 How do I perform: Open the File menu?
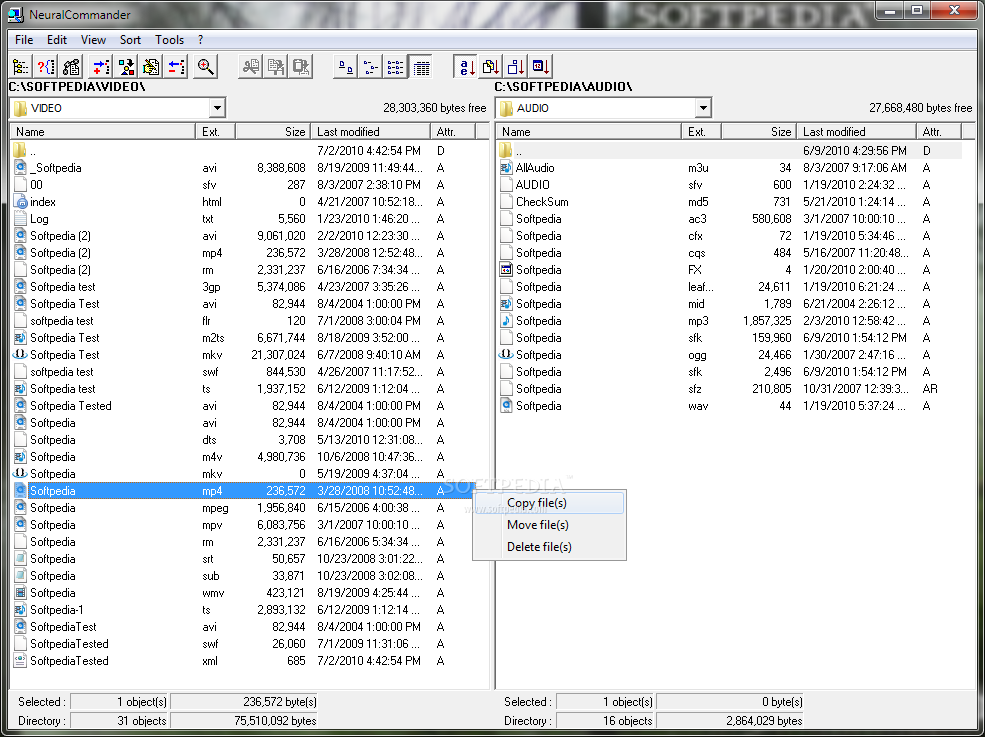[x=24, y=40]
